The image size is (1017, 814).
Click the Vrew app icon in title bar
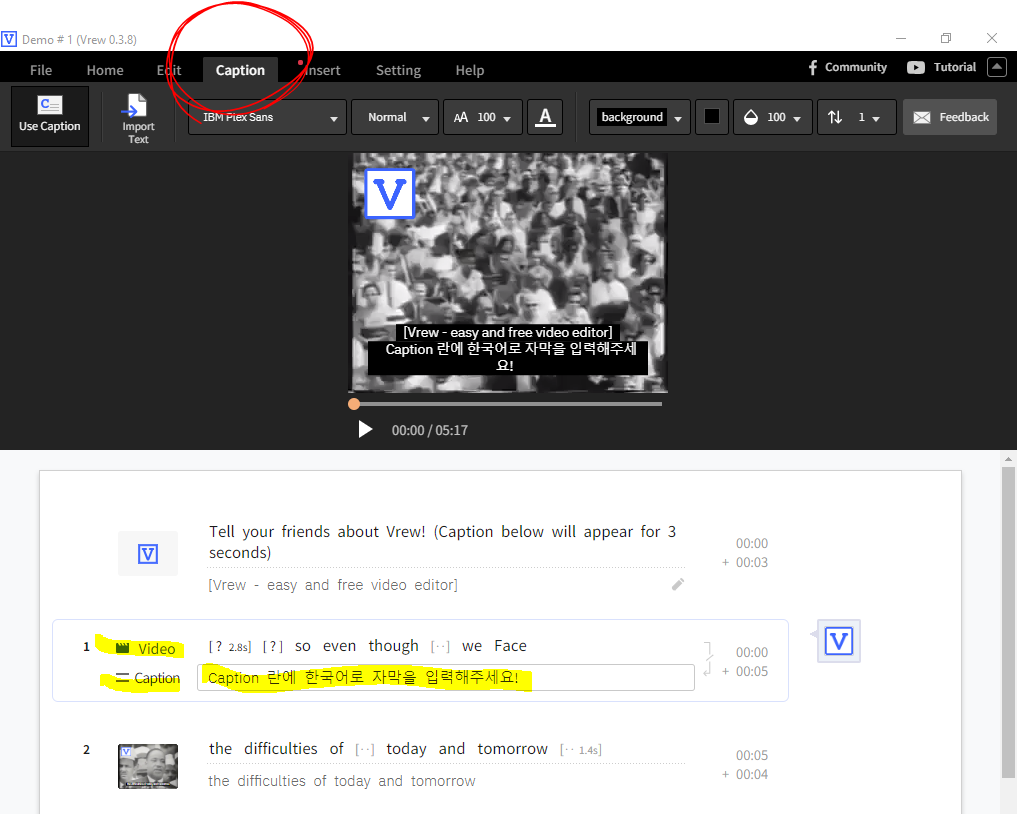pos(9,39)
